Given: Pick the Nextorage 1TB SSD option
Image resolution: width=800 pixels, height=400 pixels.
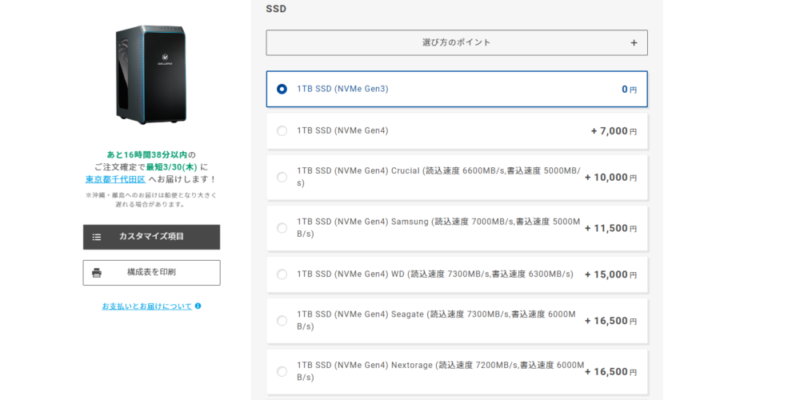Looking at the screenshot, I should click(282, 371).
